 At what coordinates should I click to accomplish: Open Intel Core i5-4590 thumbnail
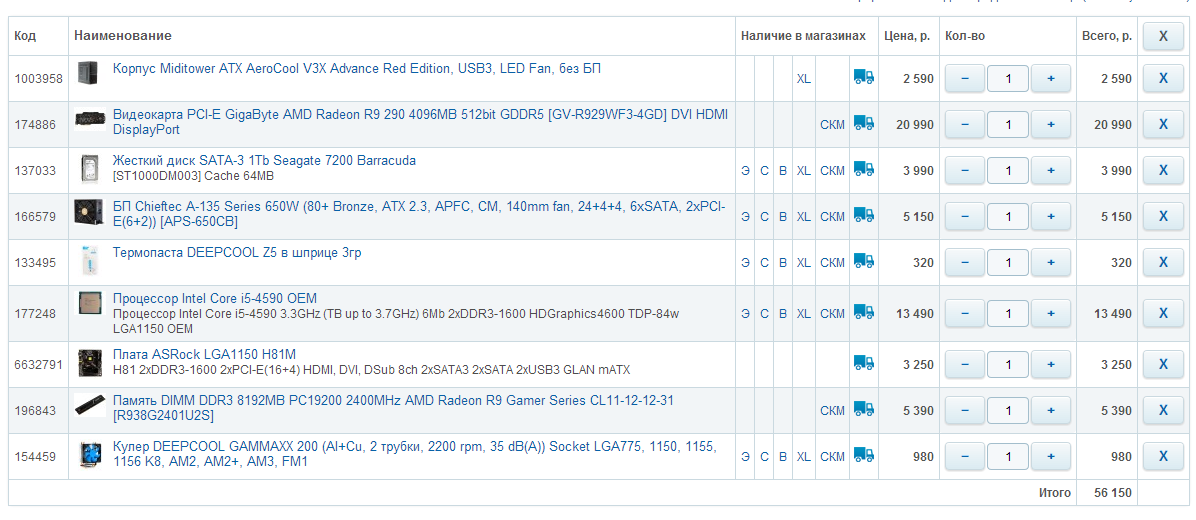tap(90, 303)
